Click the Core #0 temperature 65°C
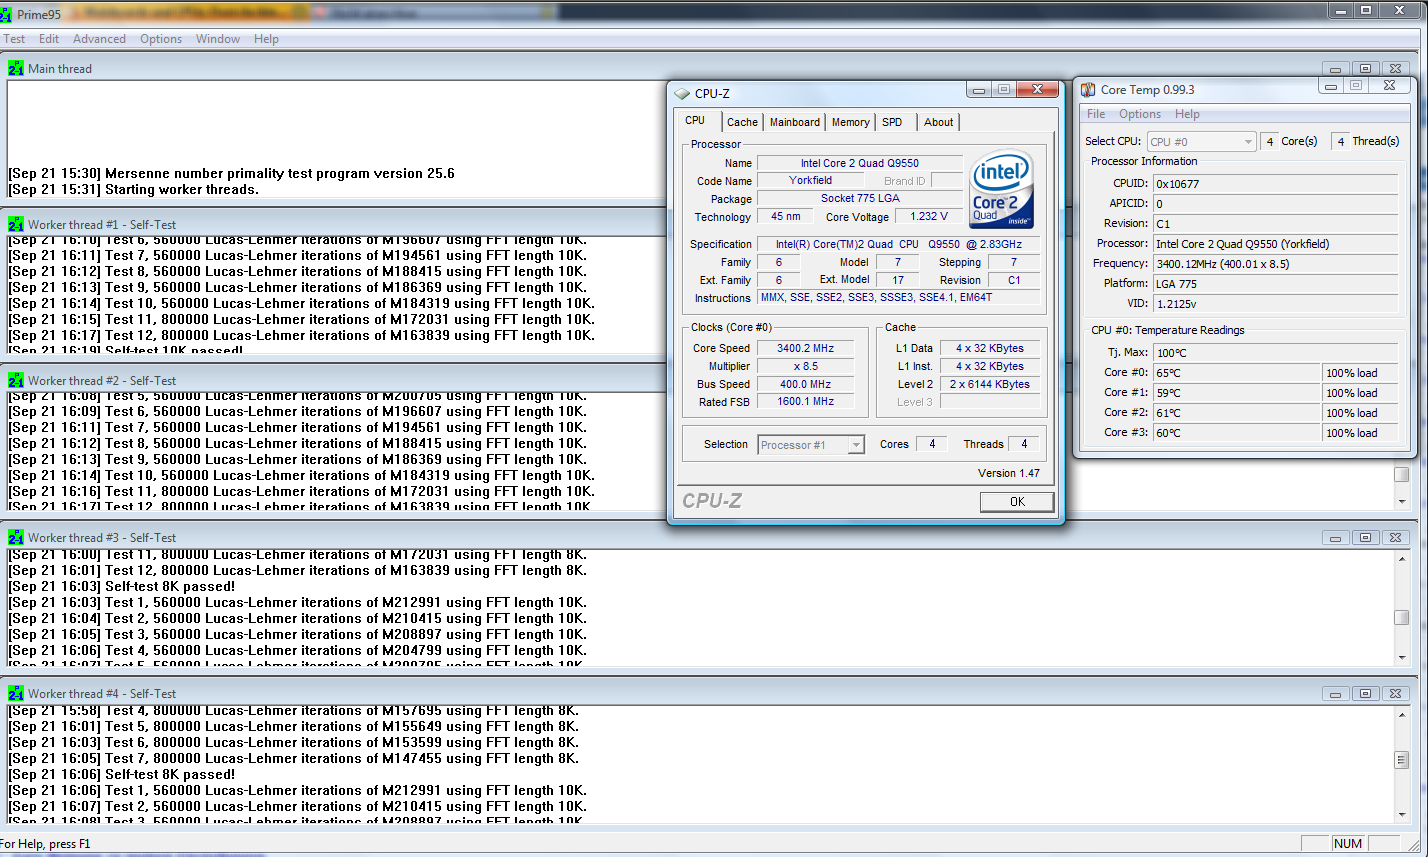This screenshot has width=1428, height=857. tap(1236, 373)
